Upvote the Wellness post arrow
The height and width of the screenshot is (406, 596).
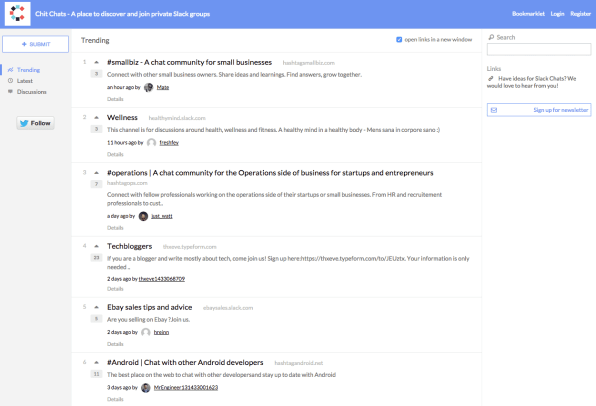pos(97,117)
